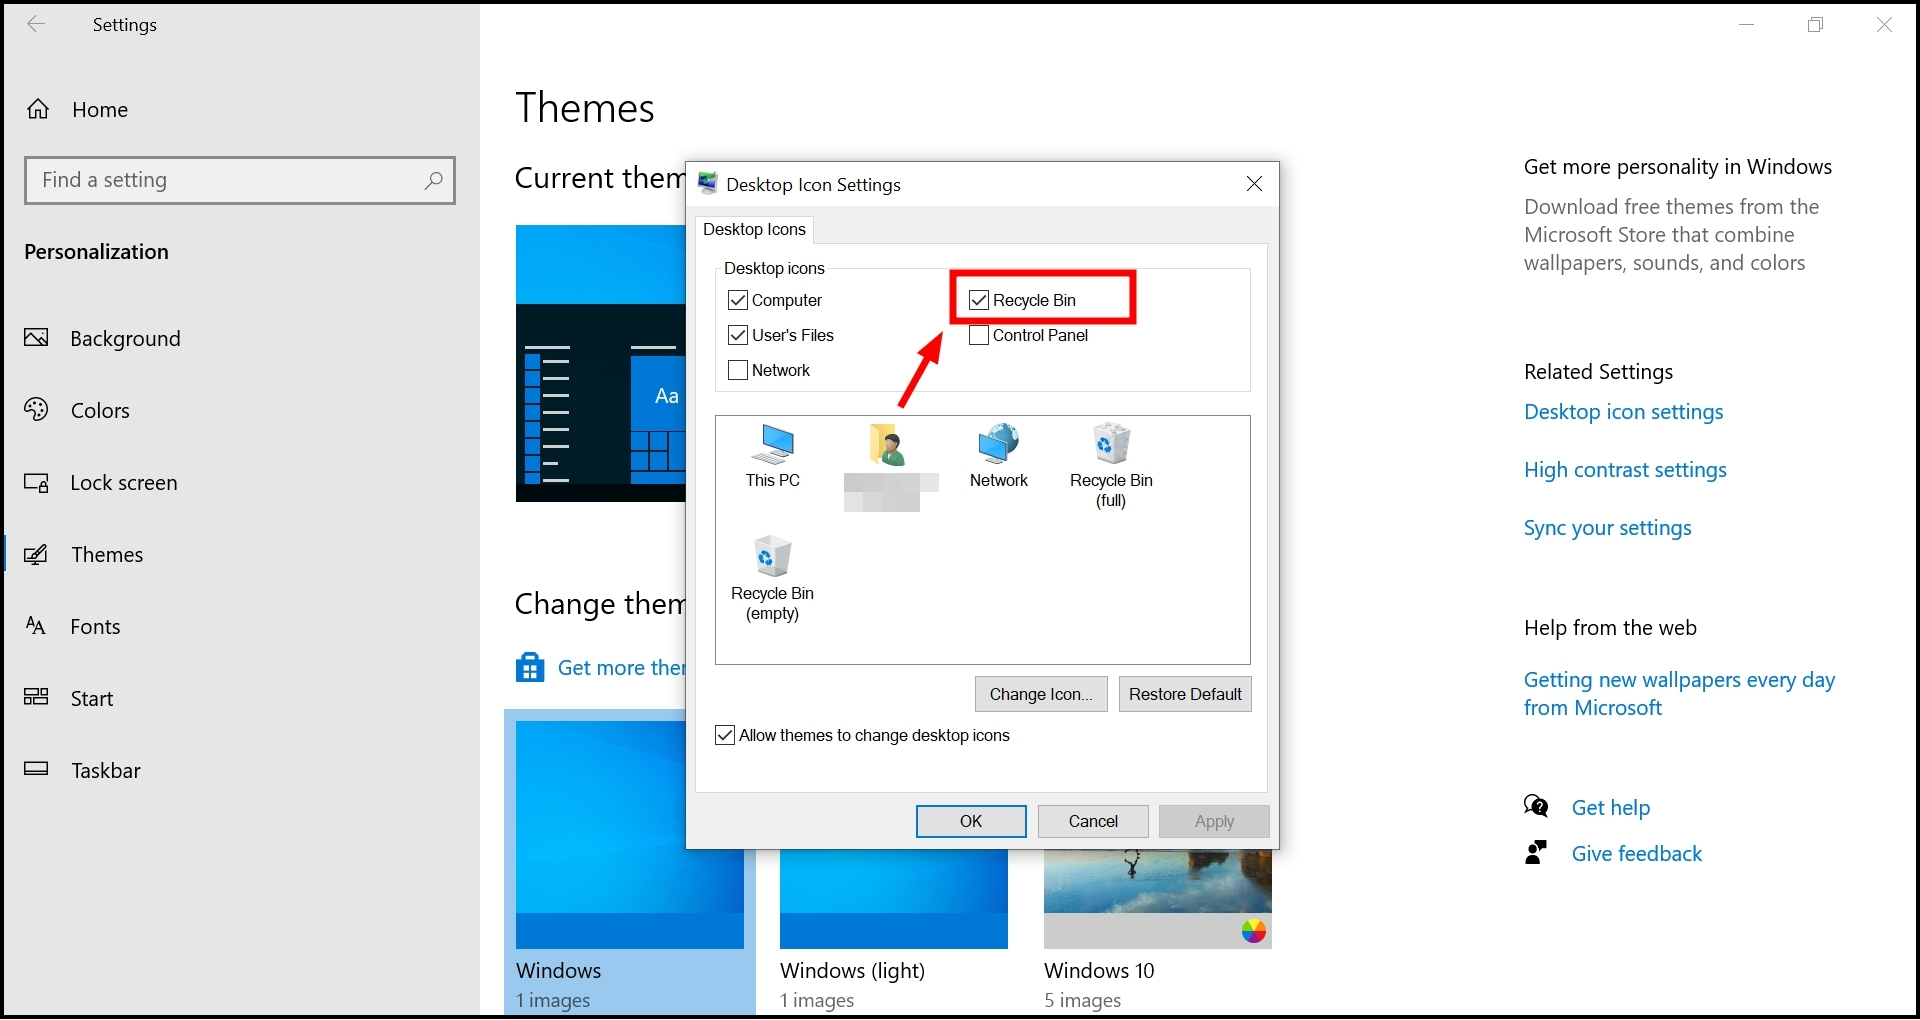1920x1020 pixels.
Task: Click the Taskbar icon in sidebar
Action: tap(36, 769)
